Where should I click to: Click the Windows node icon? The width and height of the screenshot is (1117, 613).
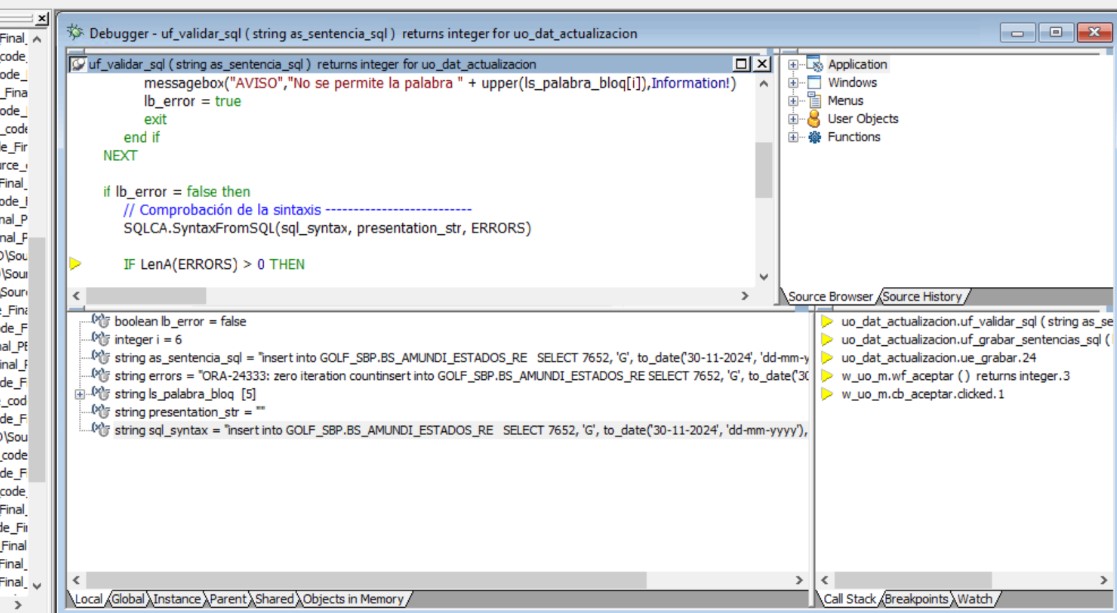pyautogui.click(x=813, y=82)
